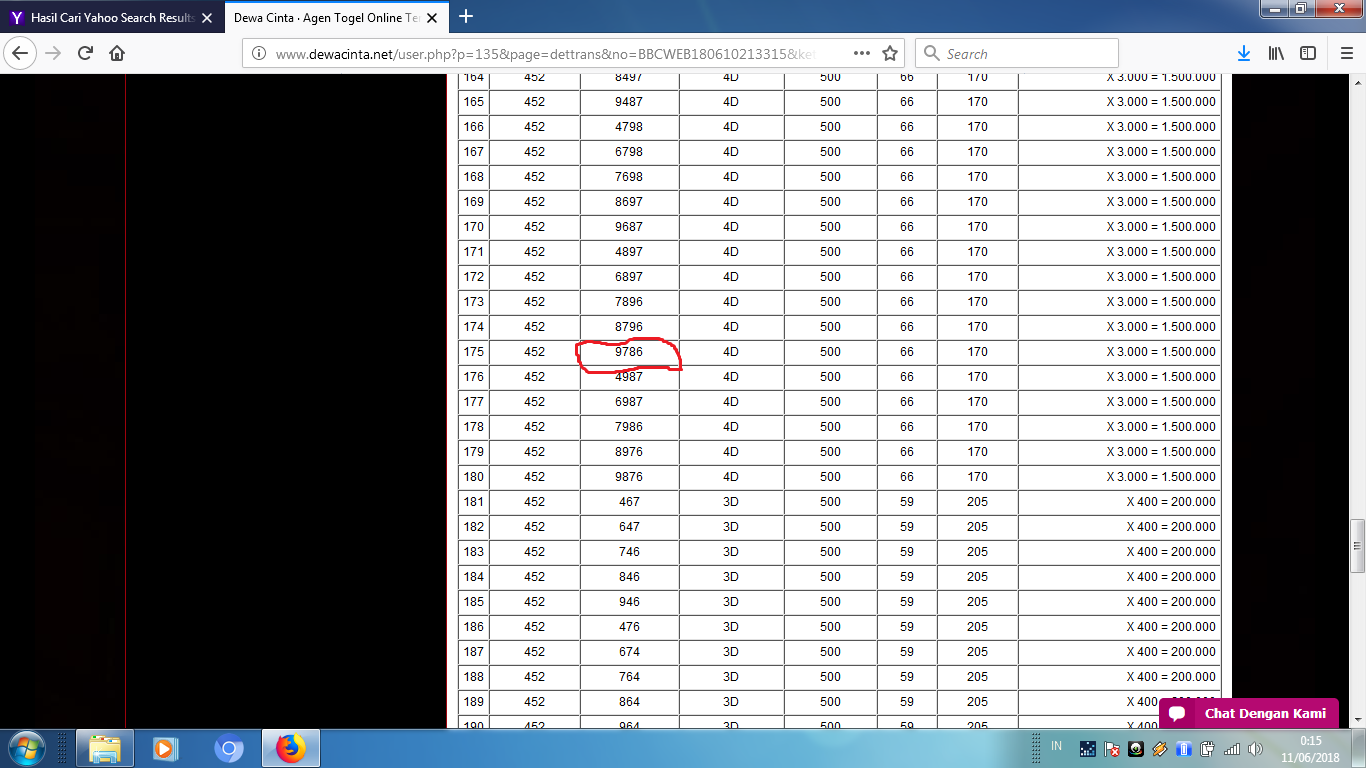Show site information for dewacinta.net
The image size is (1366, 768).
coord(259,54)
